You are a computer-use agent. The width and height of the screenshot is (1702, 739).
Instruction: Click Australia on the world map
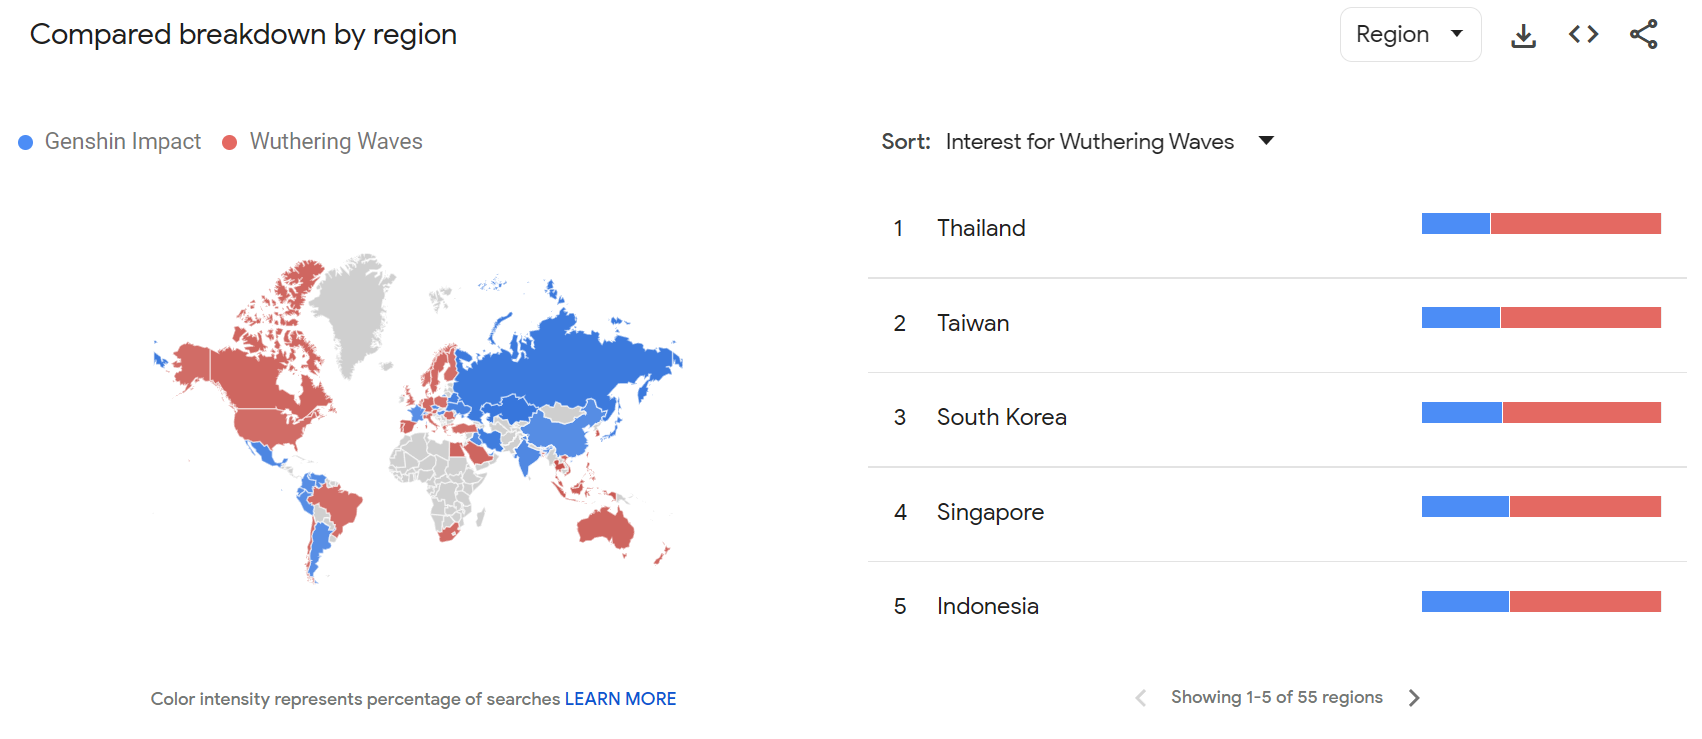coord(606,528)
